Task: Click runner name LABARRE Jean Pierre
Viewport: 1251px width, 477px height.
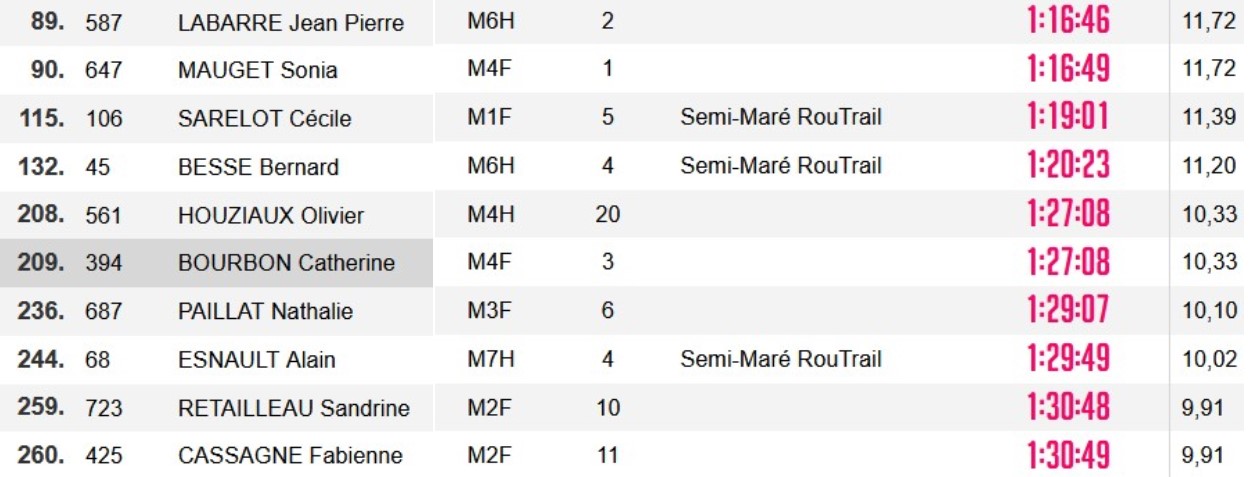Action: pos(291,24)
